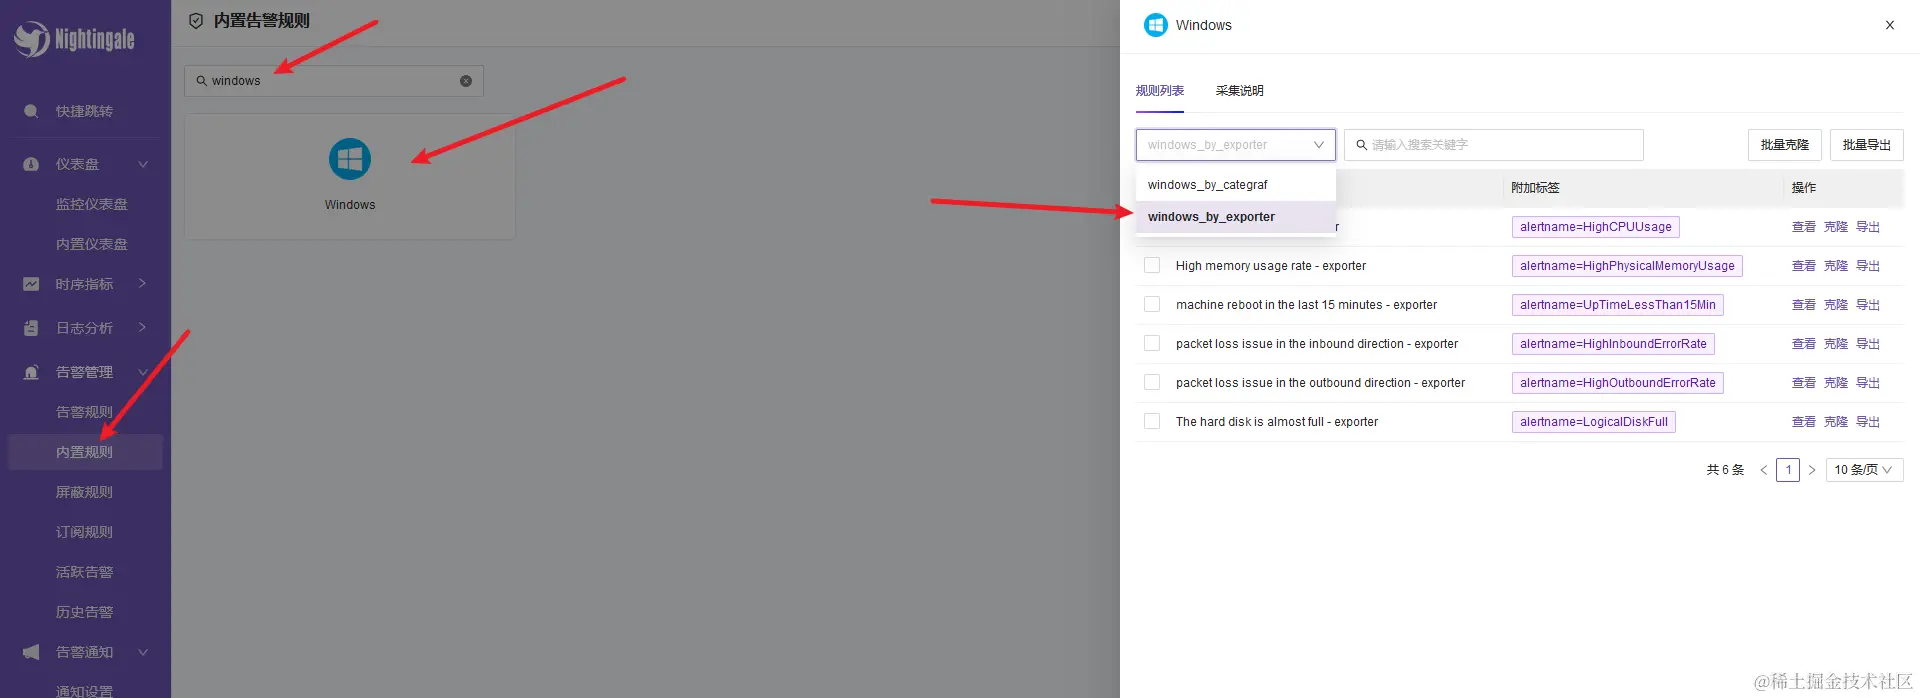Click the alert notification megaphone icon
Viewport: 1920px width, 698px height.
[31, 652]
